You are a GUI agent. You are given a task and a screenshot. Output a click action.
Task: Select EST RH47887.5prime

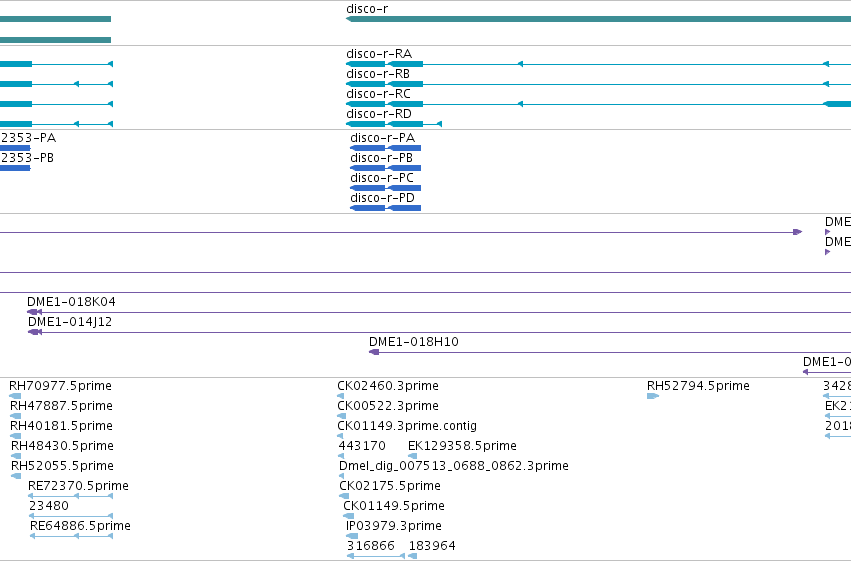click(x=61, y=406)
